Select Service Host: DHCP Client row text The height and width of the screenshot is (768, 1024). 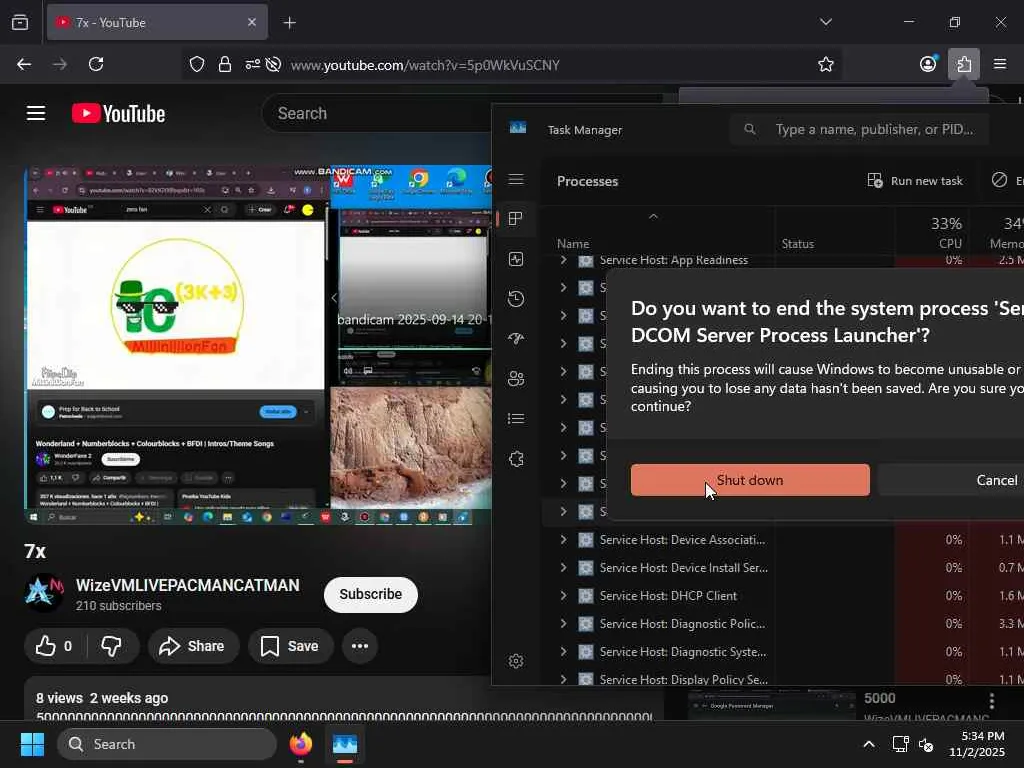tap(668, 596)
